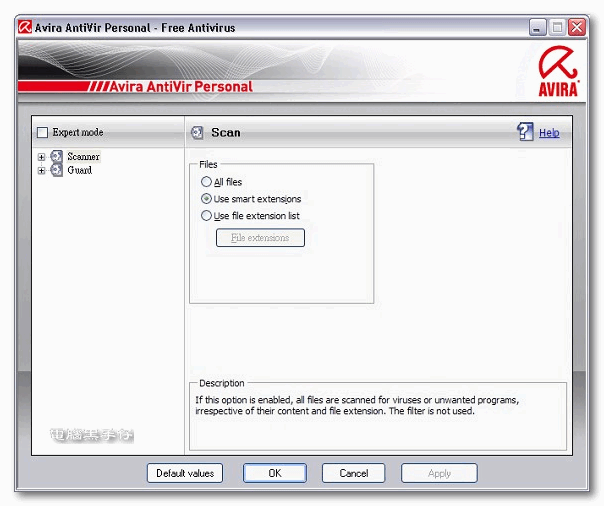This screenshot has width=604, height=506.
Task: Click the Apply button
Action: pyautogui.click(x=439, y=473)
